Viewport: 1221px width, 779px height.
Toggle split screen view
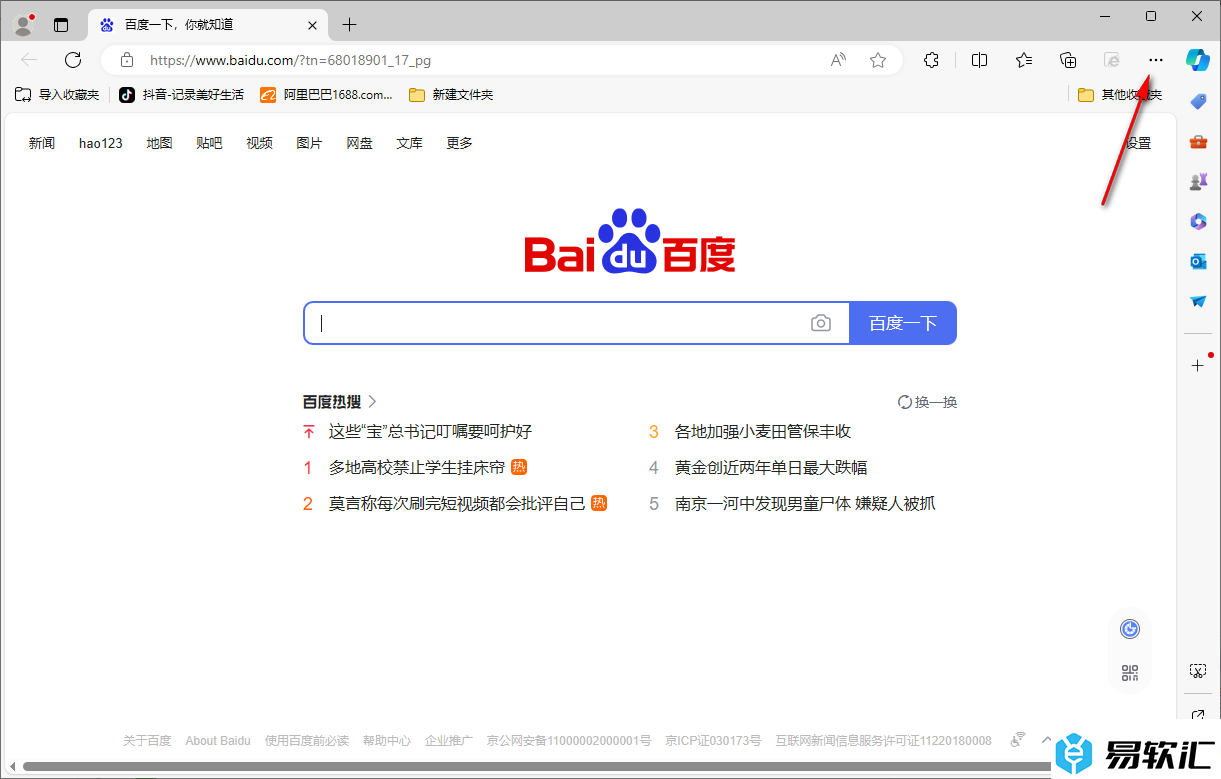pyautogui.click(x=980, y=60)
